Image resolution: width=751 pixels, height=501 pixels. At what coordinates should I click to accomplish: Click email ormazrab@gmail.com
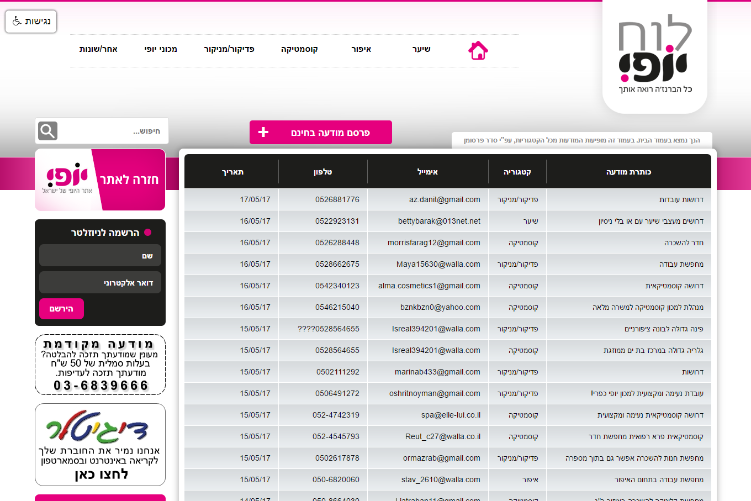pyautogui.click(x=442, y=458)
